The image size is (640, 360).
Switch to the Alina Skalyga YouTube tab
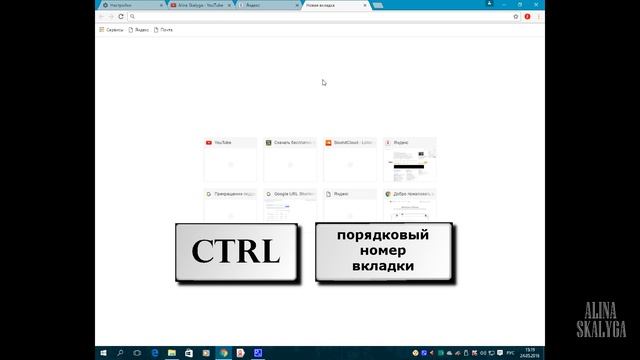(x=200, y=5)
